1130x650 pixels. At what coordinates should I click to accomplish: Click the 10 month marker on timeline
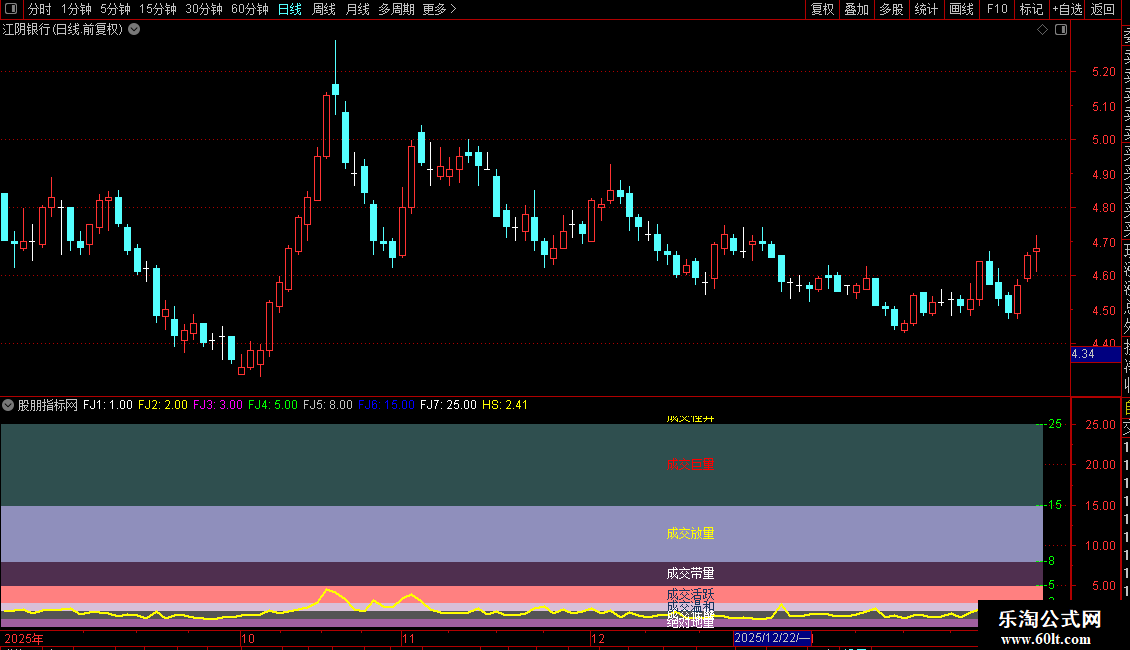pyautogui.click(x=248, y=638)
